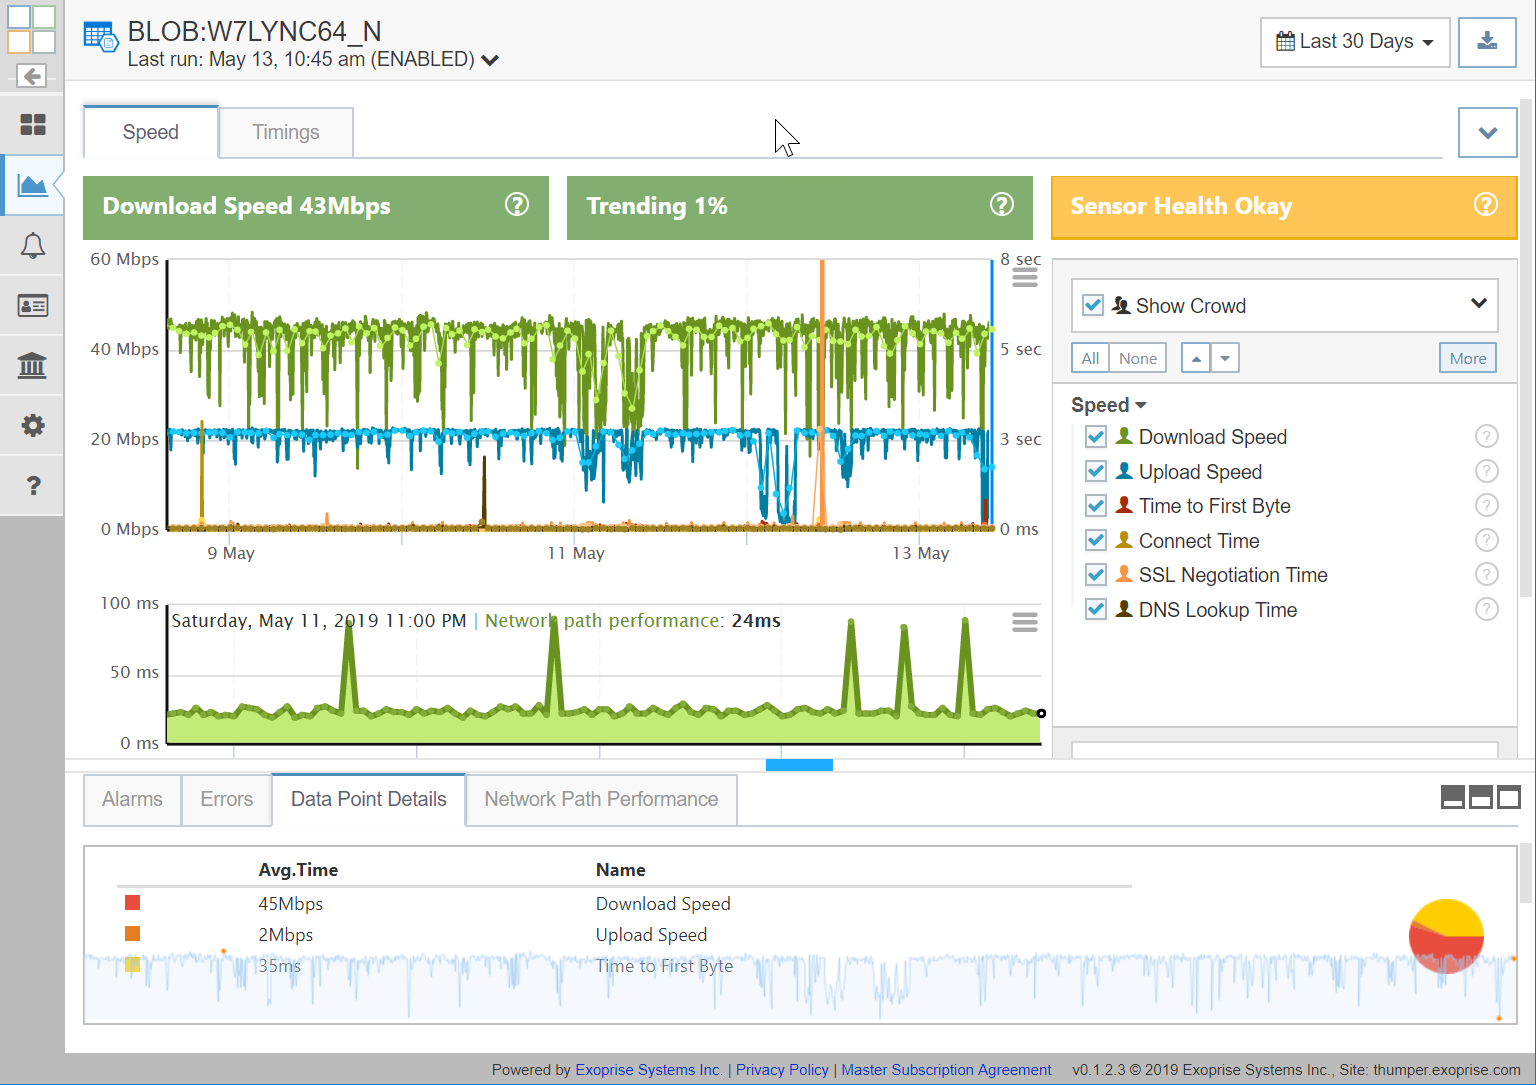1536x1085 pixels.
Task: Click the collapse chevron button by tabs
Action: pyautogui.click(x=1487, y=132)
